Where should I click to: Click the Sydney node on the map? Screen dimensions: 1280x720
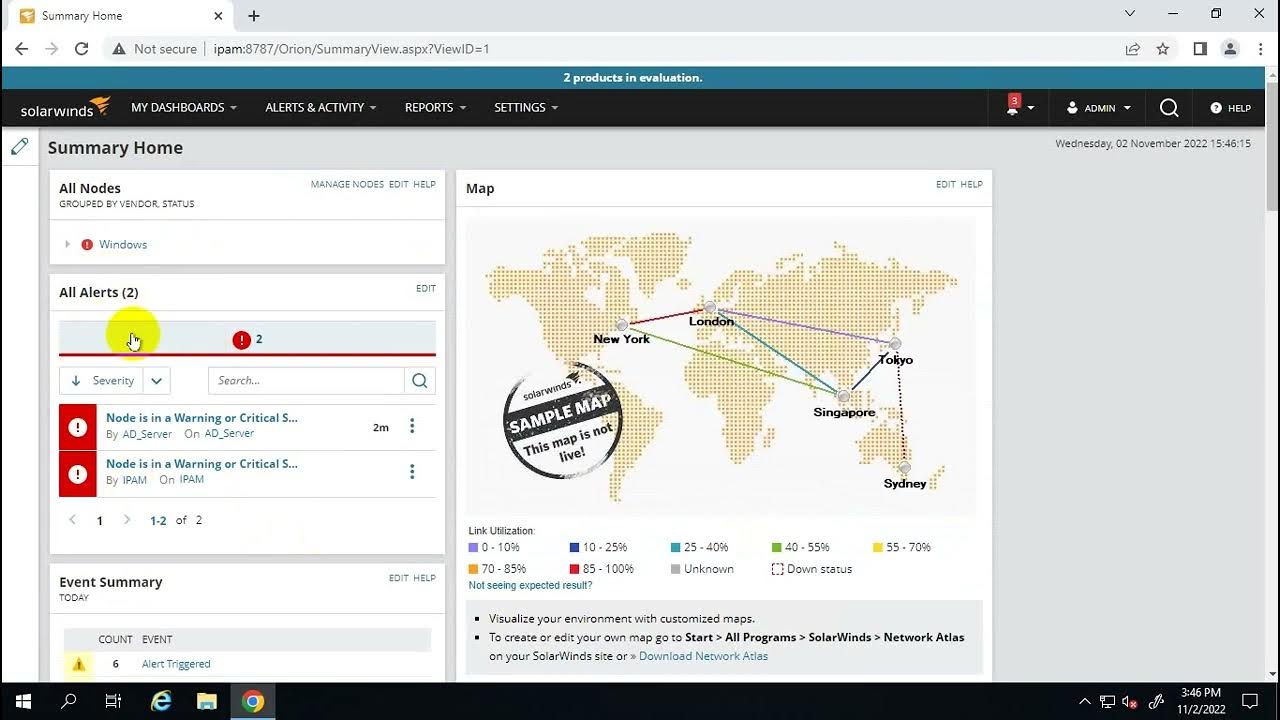pyautogui.click(x=905, y=468)
